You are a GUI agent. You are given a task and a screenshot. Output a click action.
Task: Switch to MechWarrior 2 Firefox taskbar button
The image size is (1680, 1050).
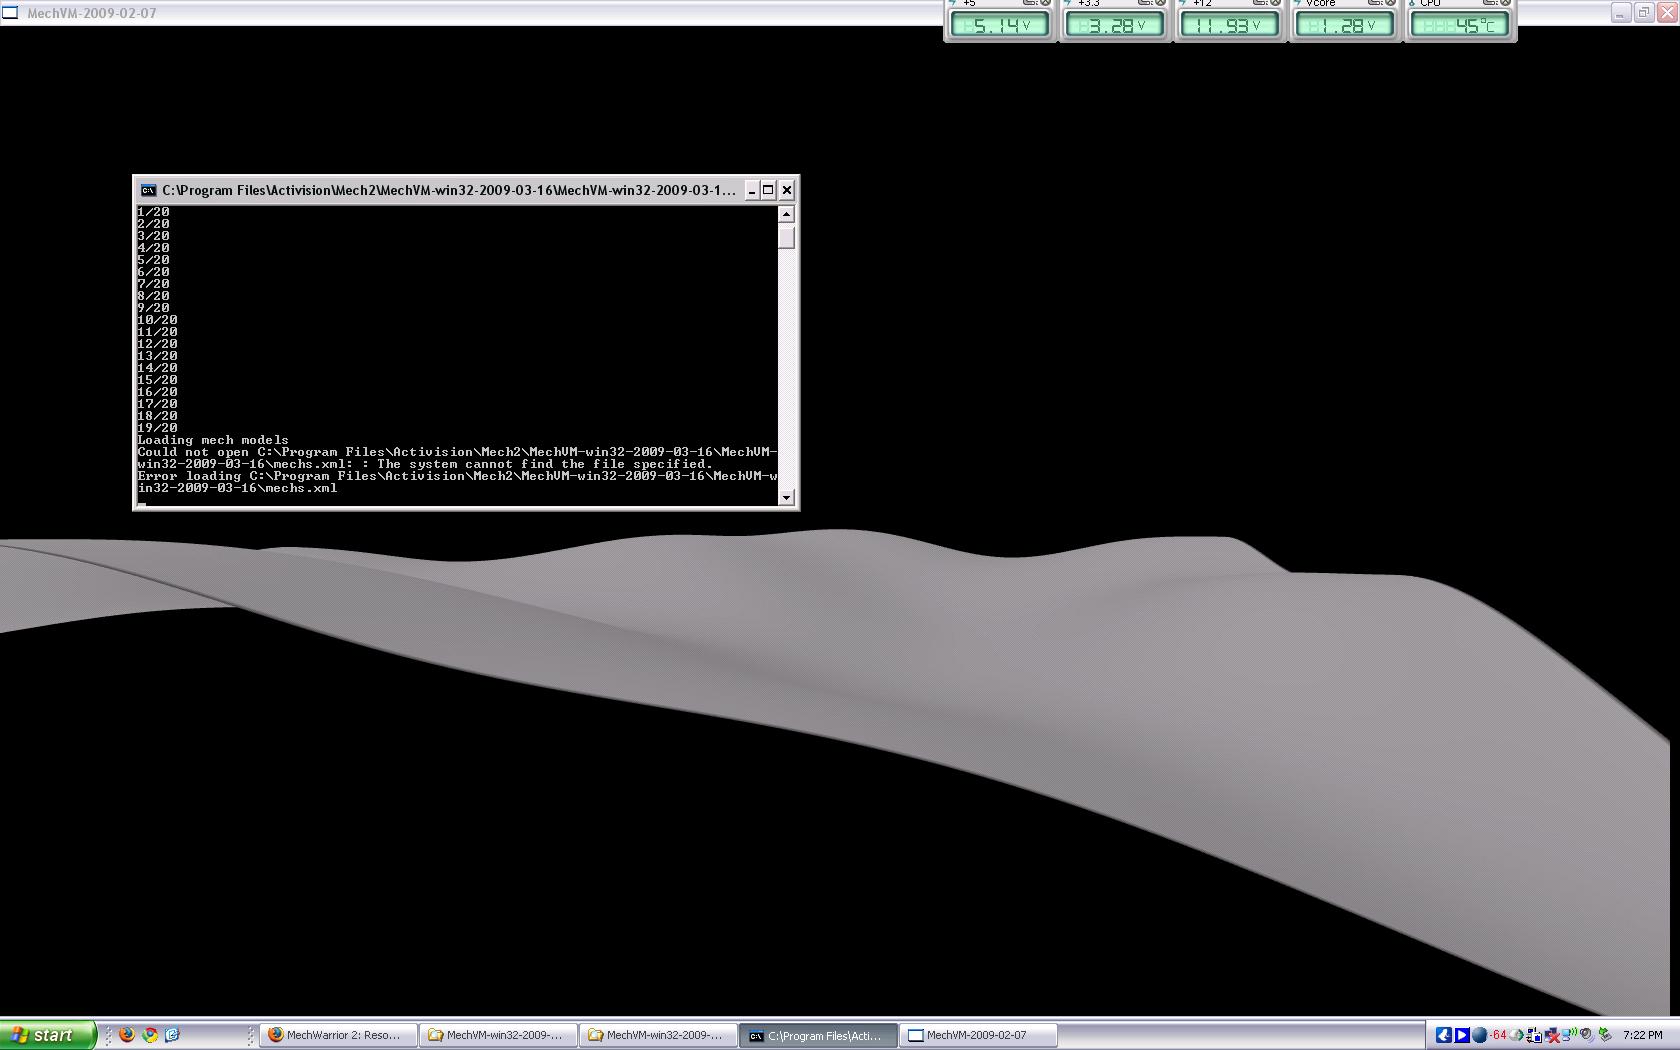tap(337, 1035)
